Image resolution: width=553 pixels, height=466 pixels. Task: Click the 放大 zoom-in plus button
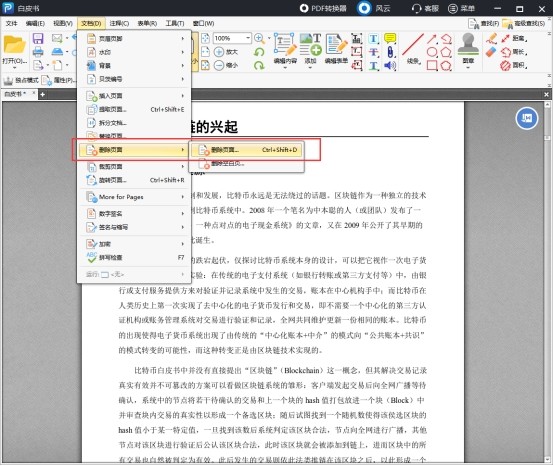[x=225, y=52]
